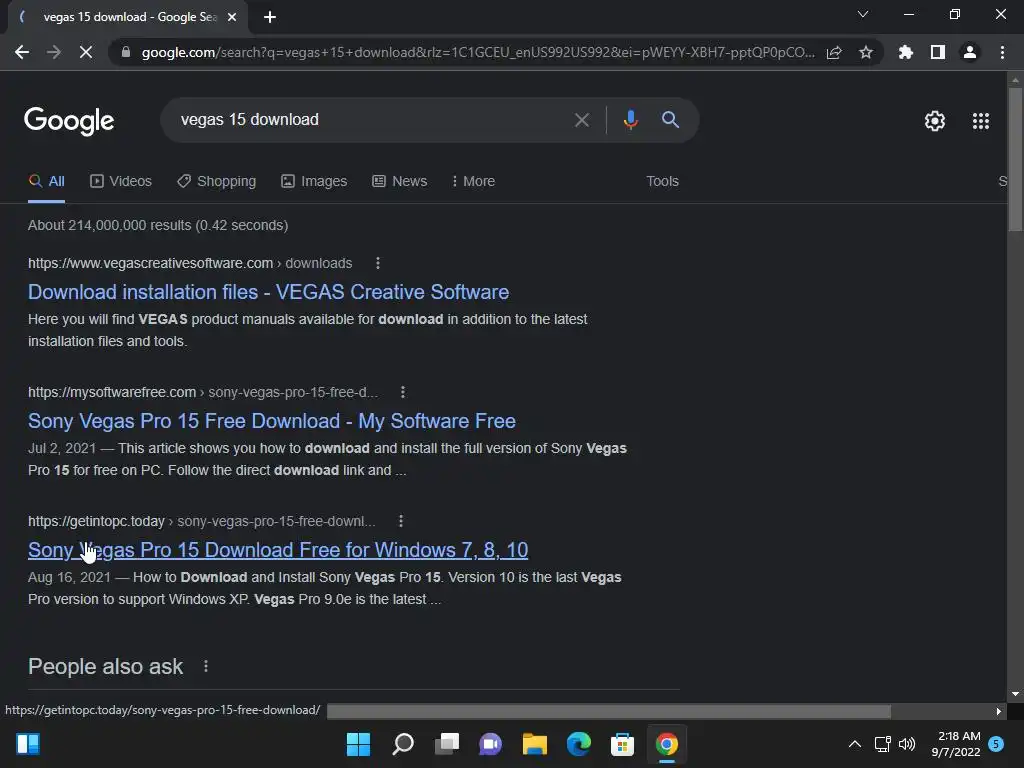Open options for mysoftwarefree result
1024x768 pixels.
(402, 392)
